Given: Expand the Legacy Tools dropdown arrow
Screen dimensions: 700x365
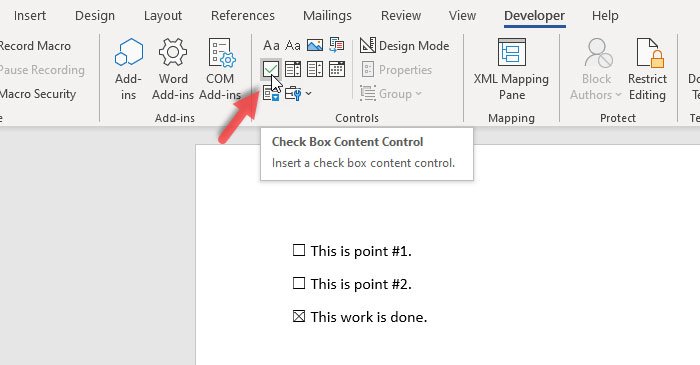Looking at the screenshot, I should (308, 94).
